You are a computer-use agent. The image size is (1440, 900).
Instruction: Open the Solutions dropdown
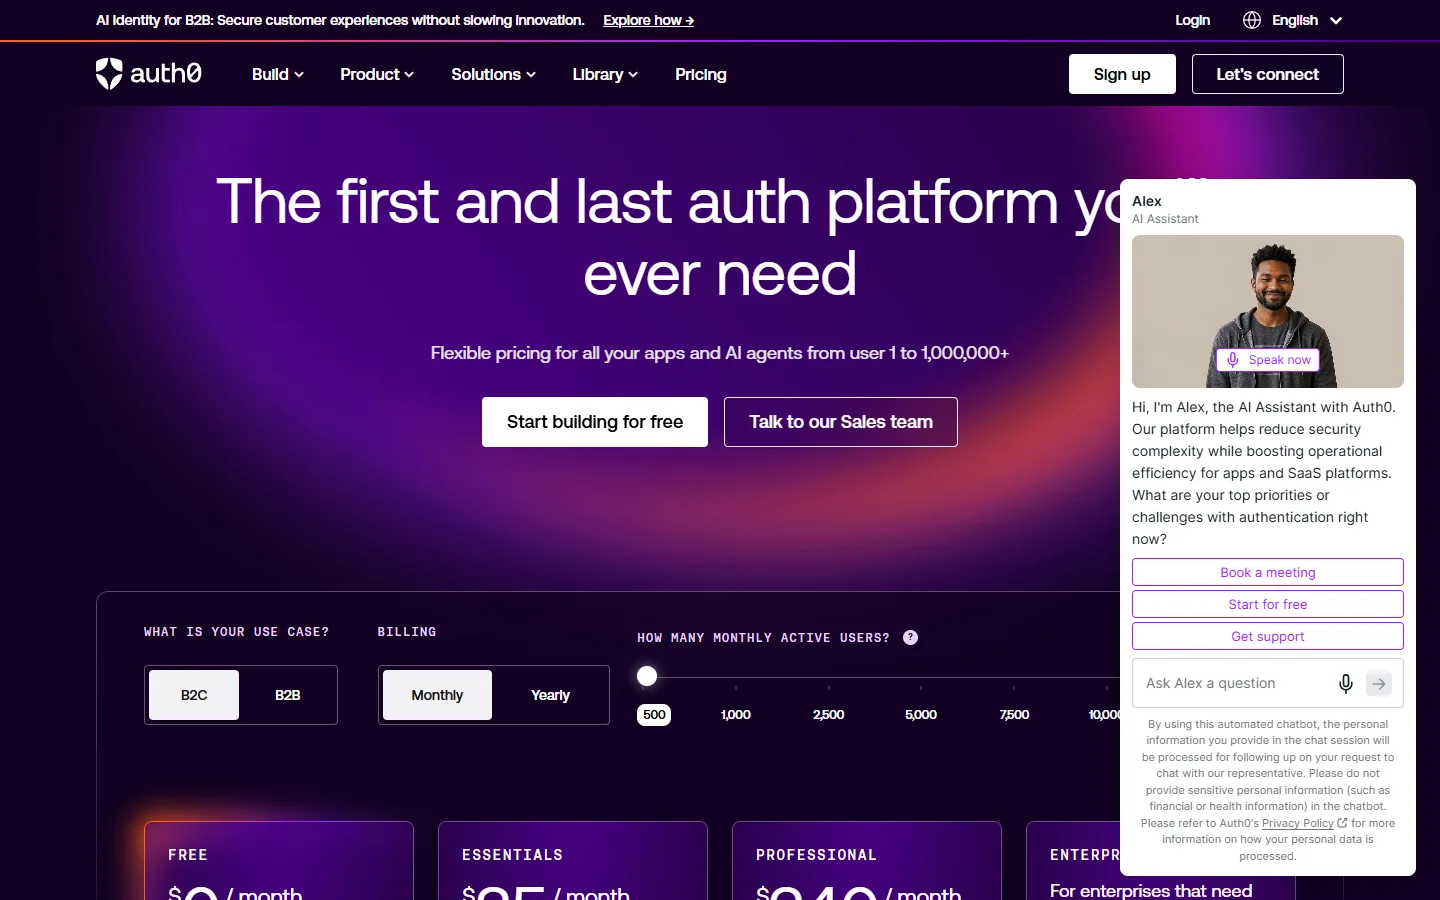click(493, 74)
